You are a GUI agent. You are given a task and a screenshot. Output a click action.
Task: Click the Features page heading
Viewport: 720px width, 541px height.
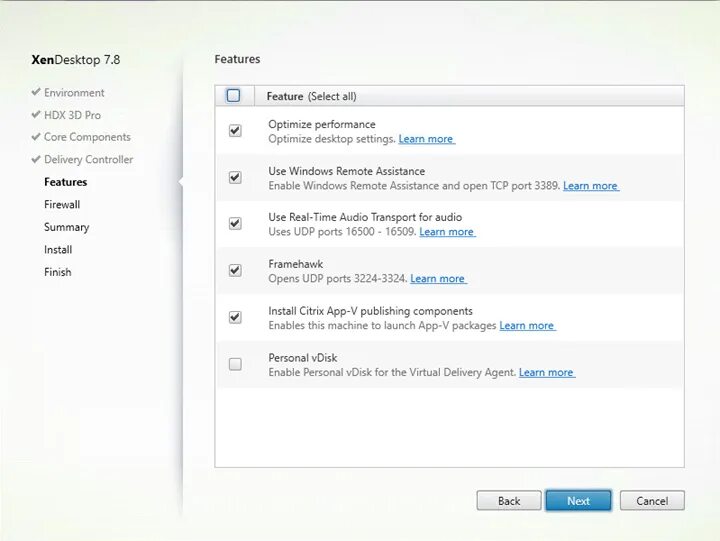(237, 59)
